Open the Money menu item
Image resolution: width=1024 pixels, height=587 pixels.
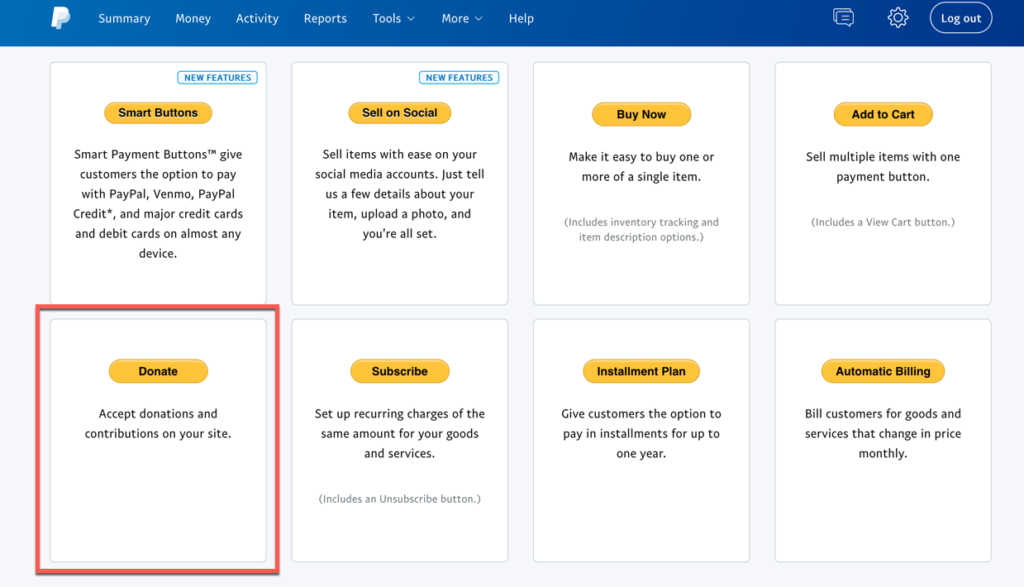click(x=193, y=18)
